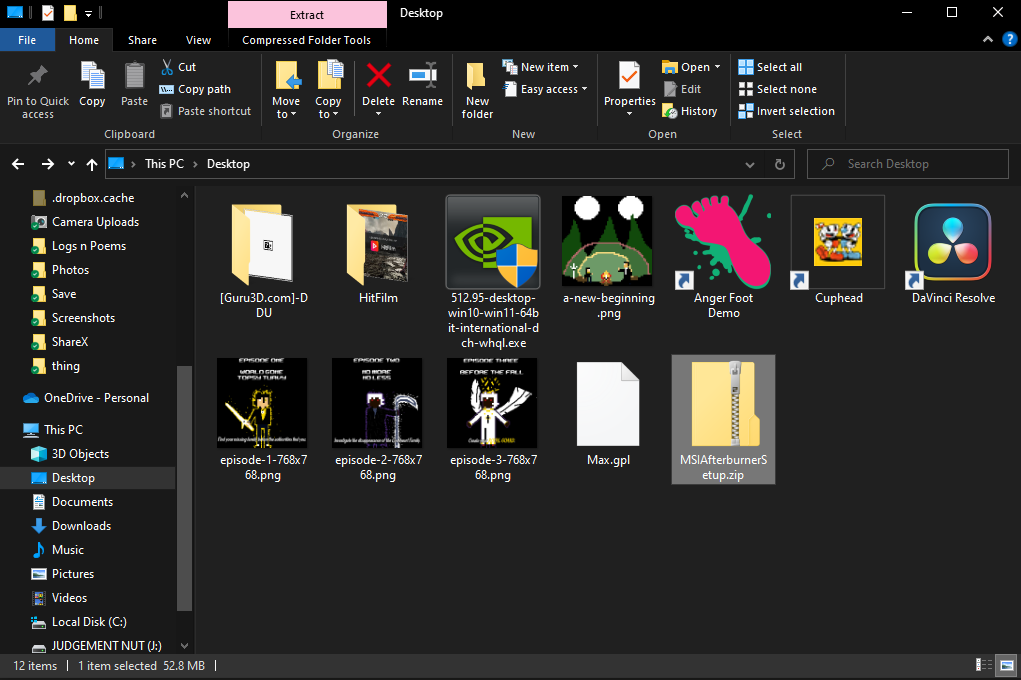Expand the address bar history dropdown
The width and height of the screenshot is (1021, 680).
(749, 164)
